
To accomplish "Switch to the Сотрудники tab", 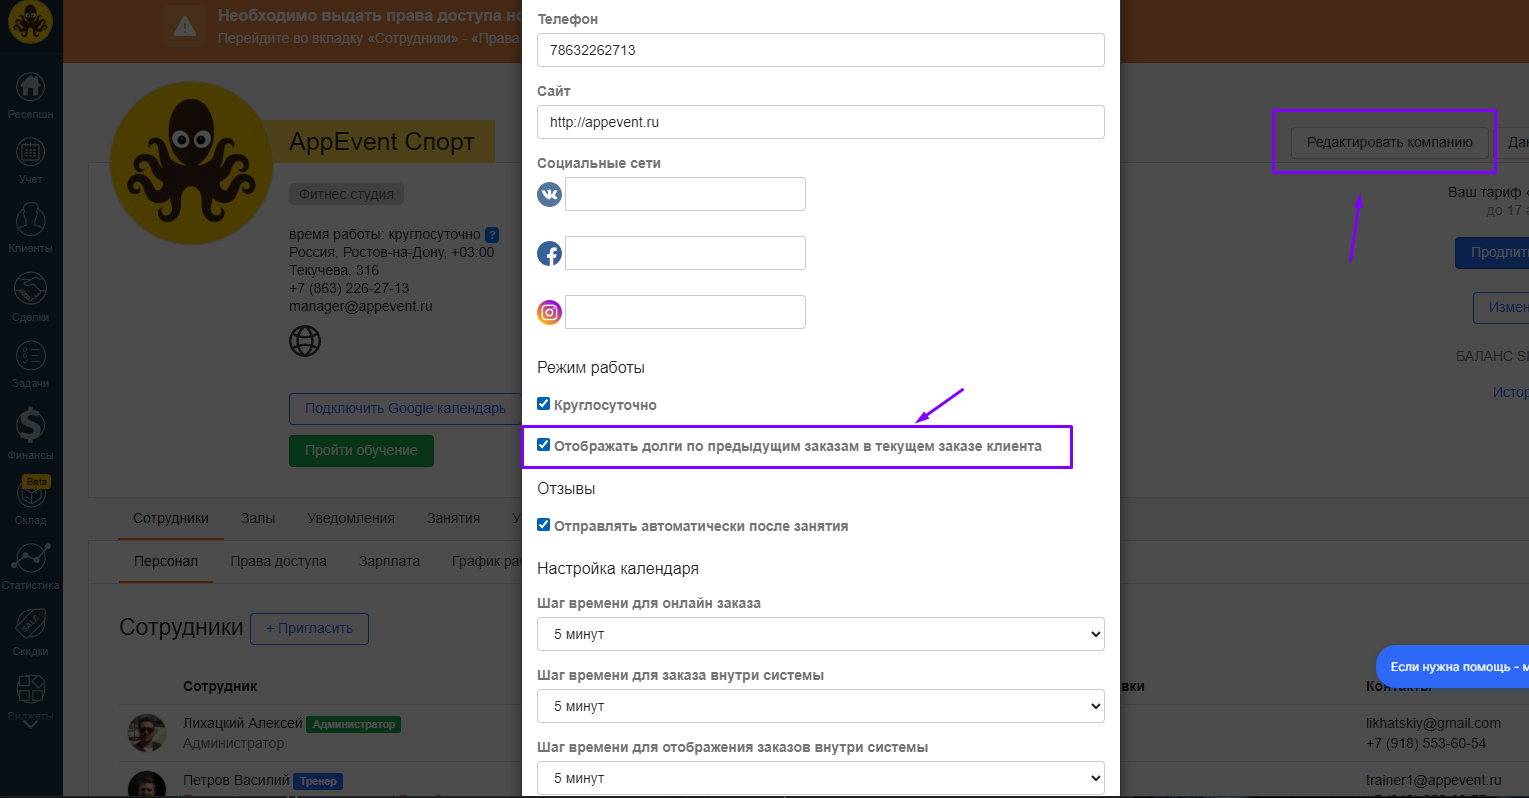I will [171, 518].
